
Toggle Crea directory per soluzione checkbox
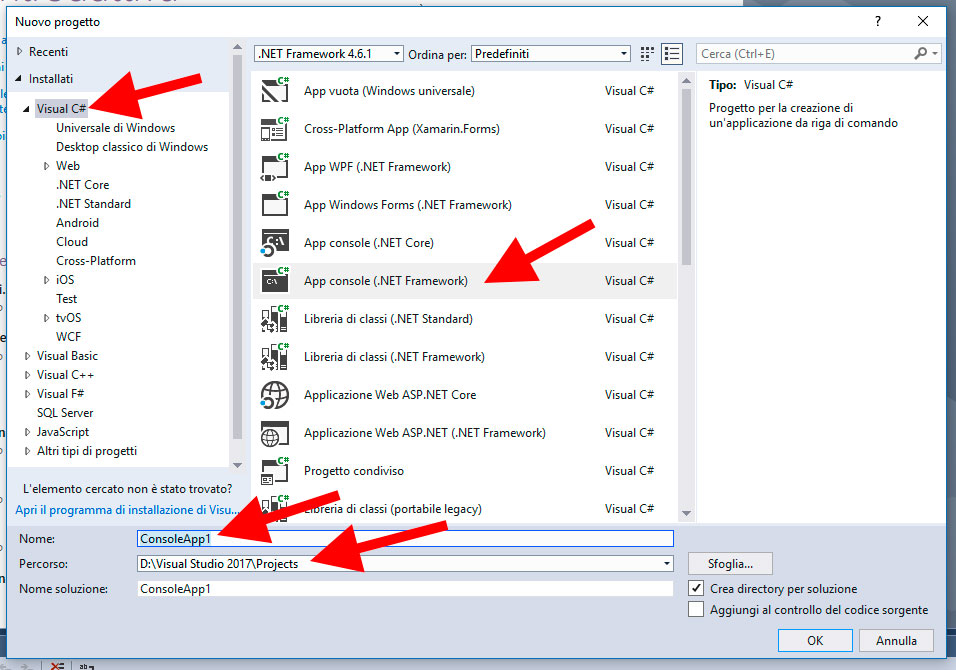point(696,588)
